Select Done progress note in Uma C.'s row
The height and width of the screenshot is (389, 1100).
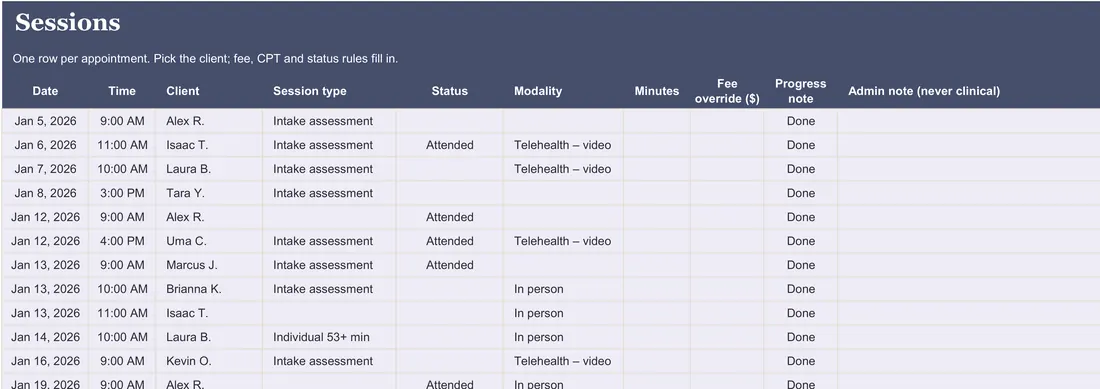[x=800, y=241]
